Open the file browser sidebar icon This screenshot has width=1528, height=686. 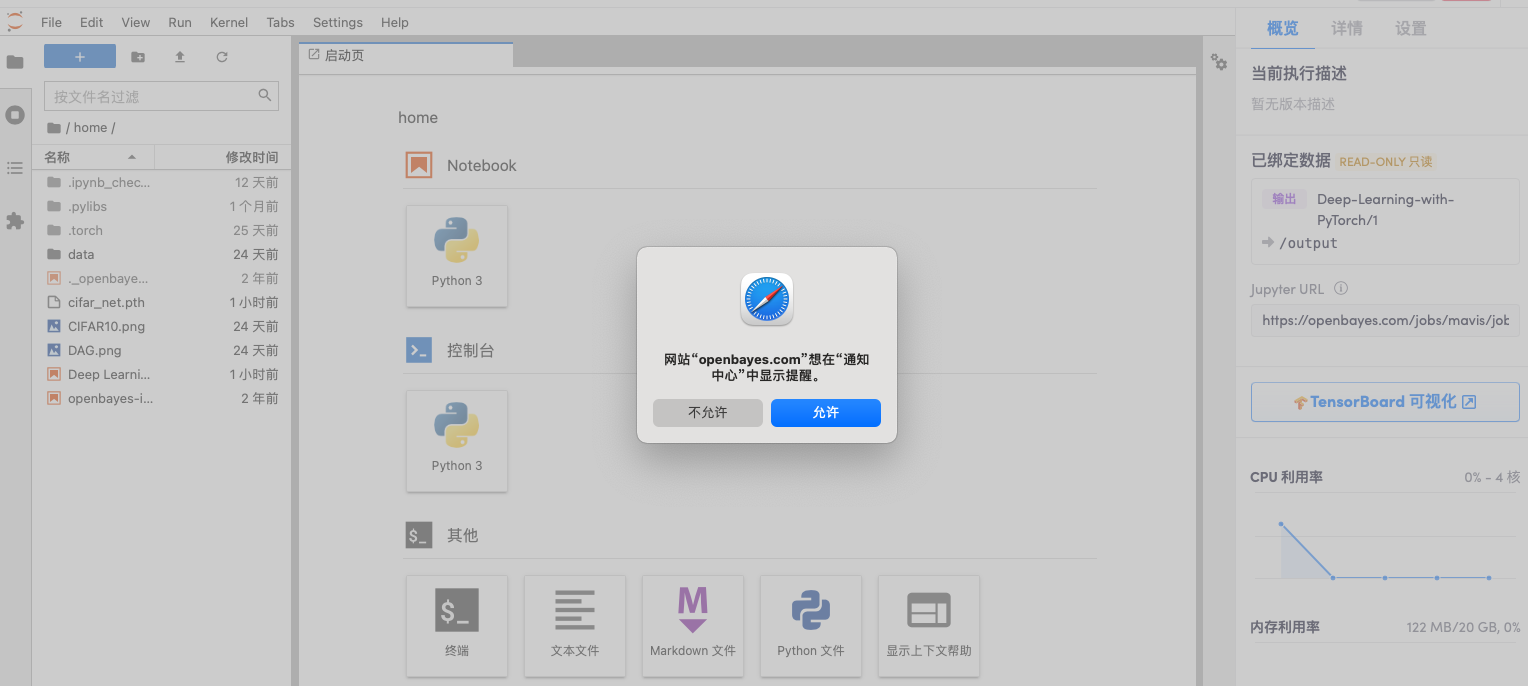[15, 62]
